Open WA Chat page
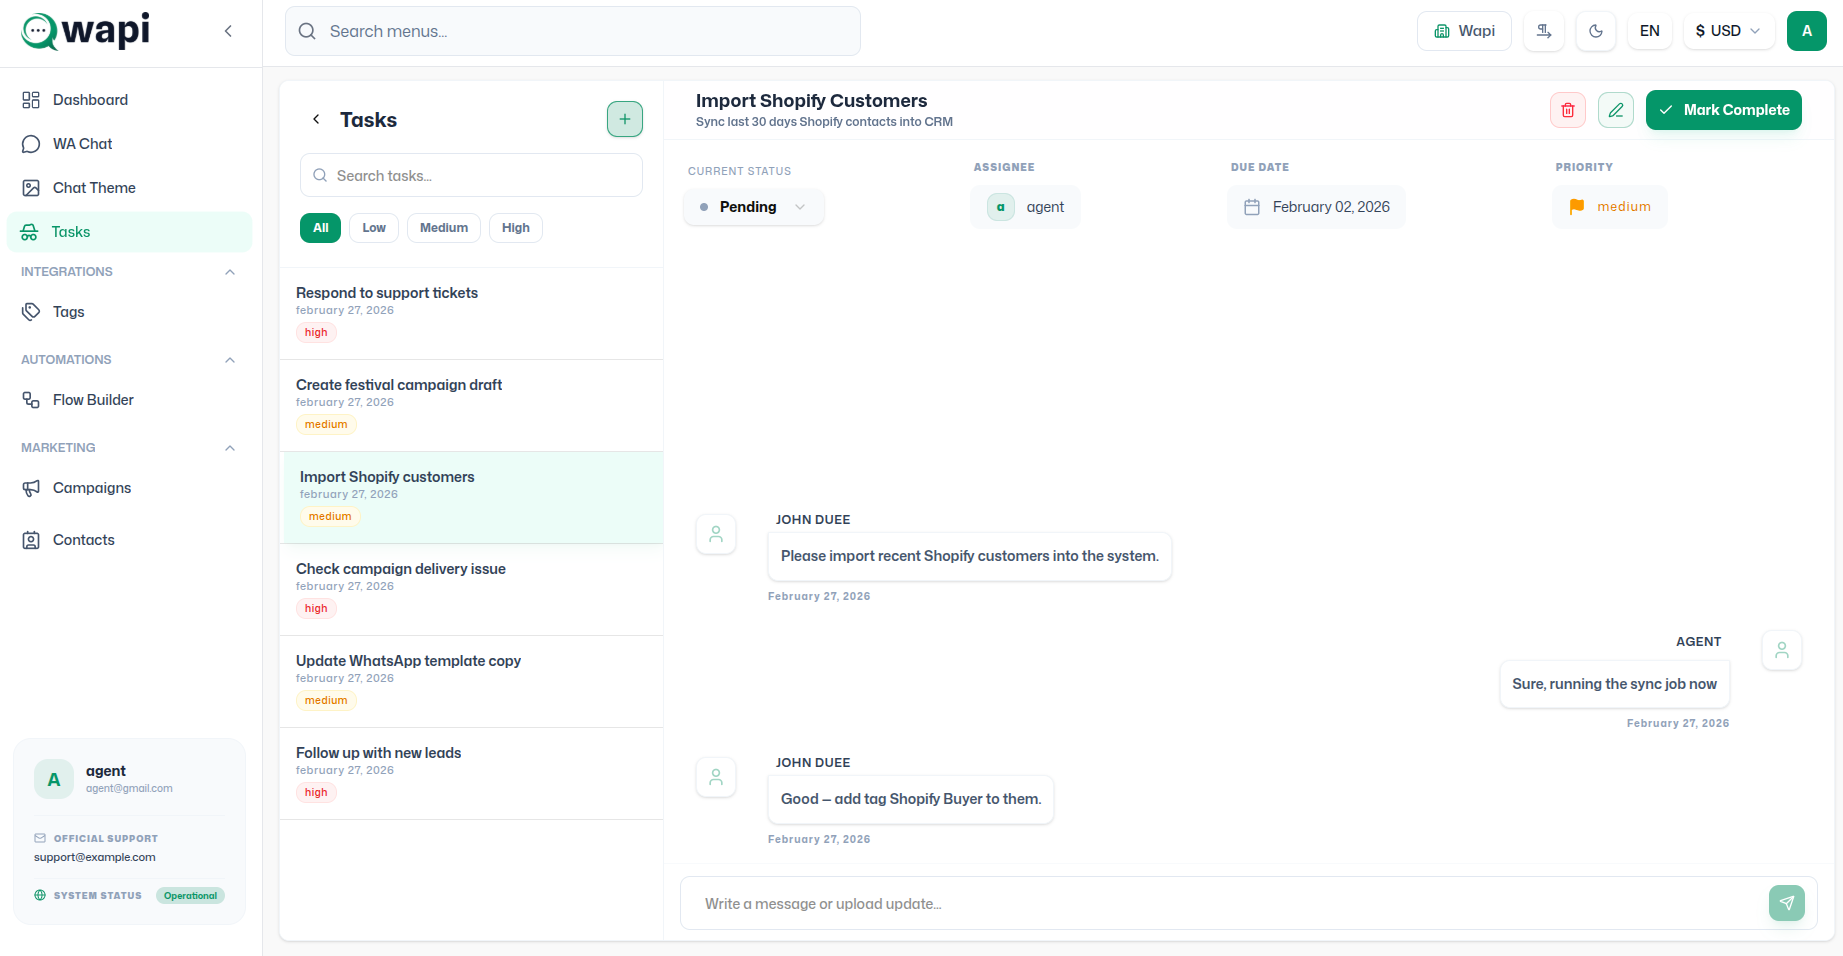The height and width of the screenshot is (956, 1843). tap(129, 144)
